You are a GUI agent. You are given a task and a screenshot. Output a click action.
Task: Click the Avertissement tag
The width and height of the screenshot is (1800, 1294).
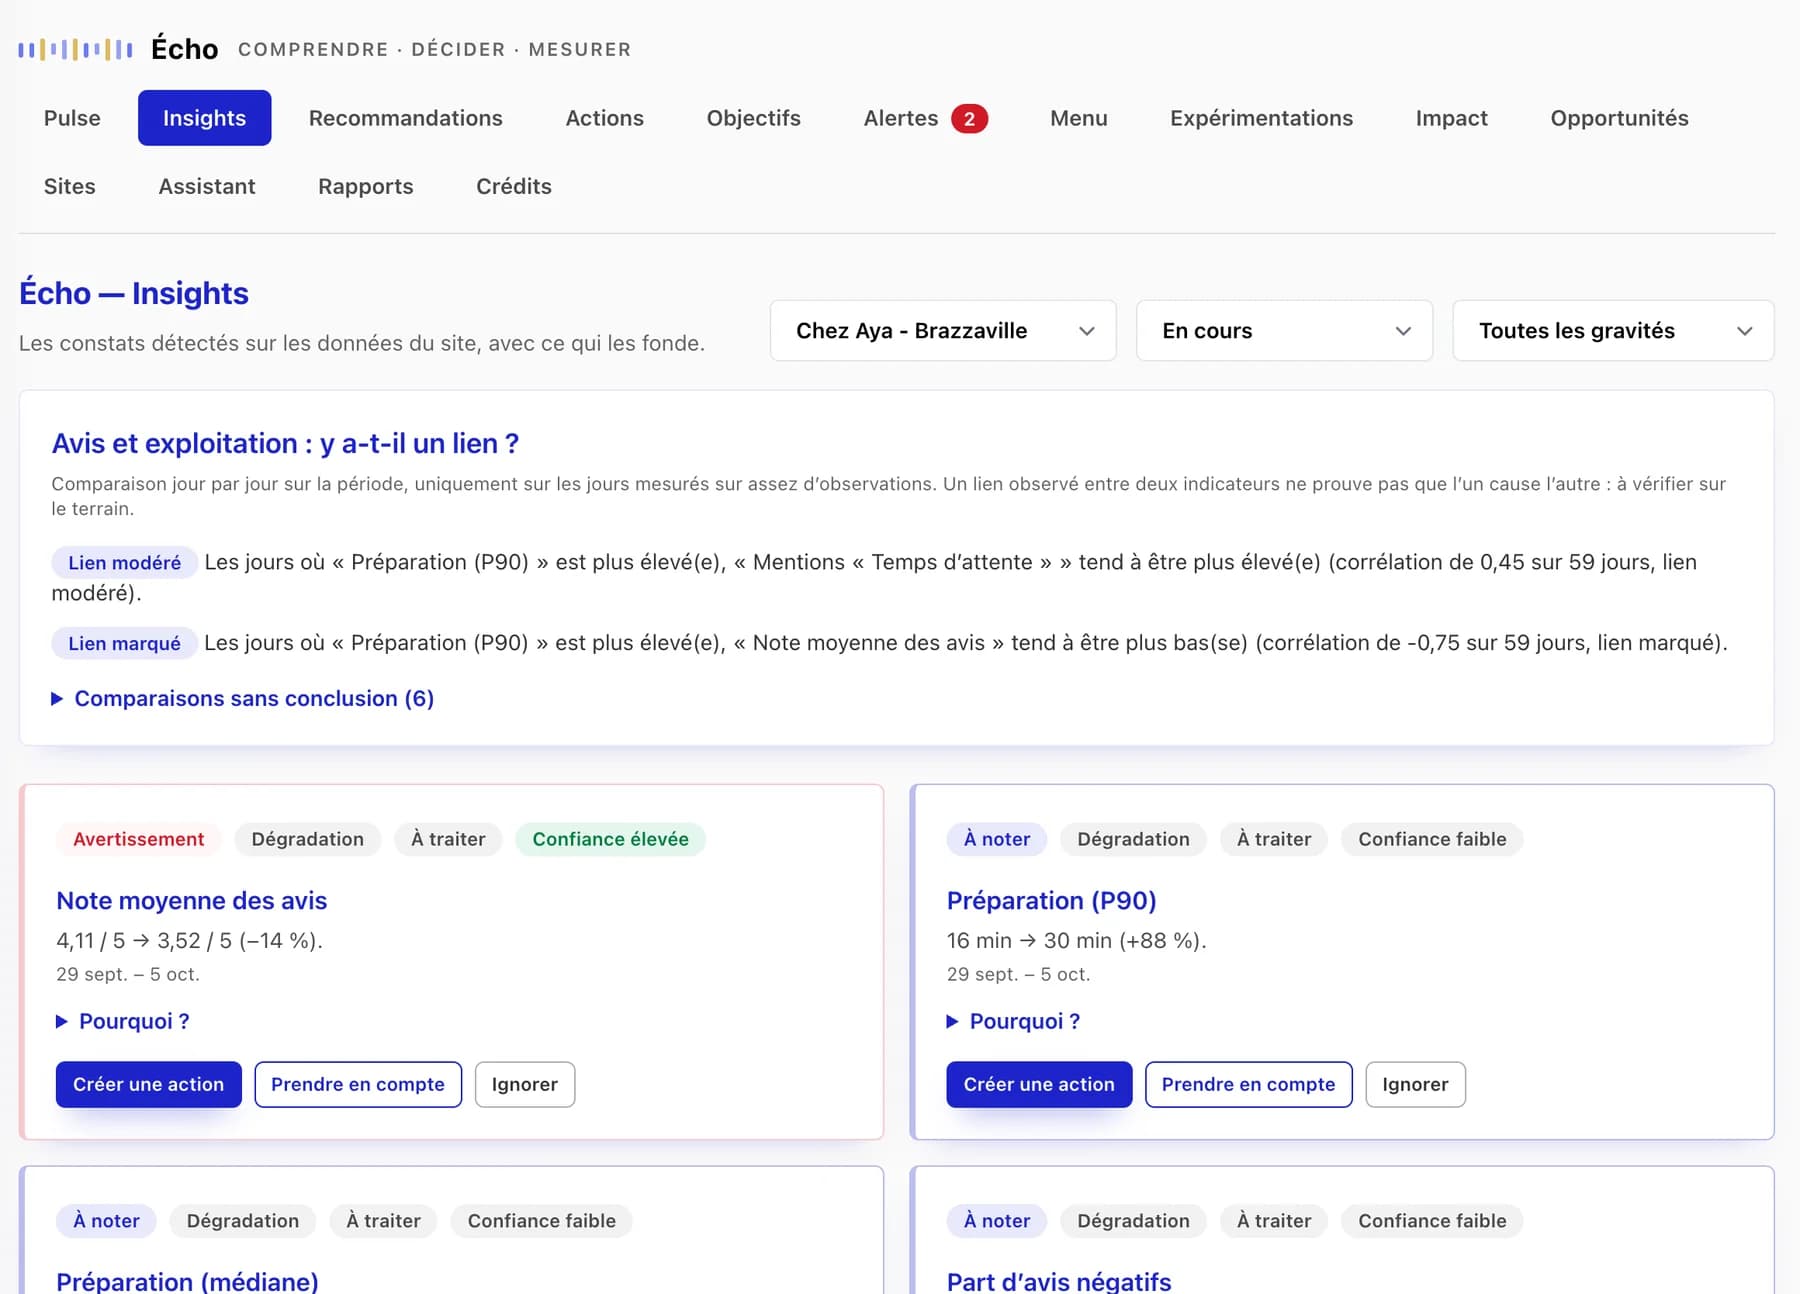point(138,839)
